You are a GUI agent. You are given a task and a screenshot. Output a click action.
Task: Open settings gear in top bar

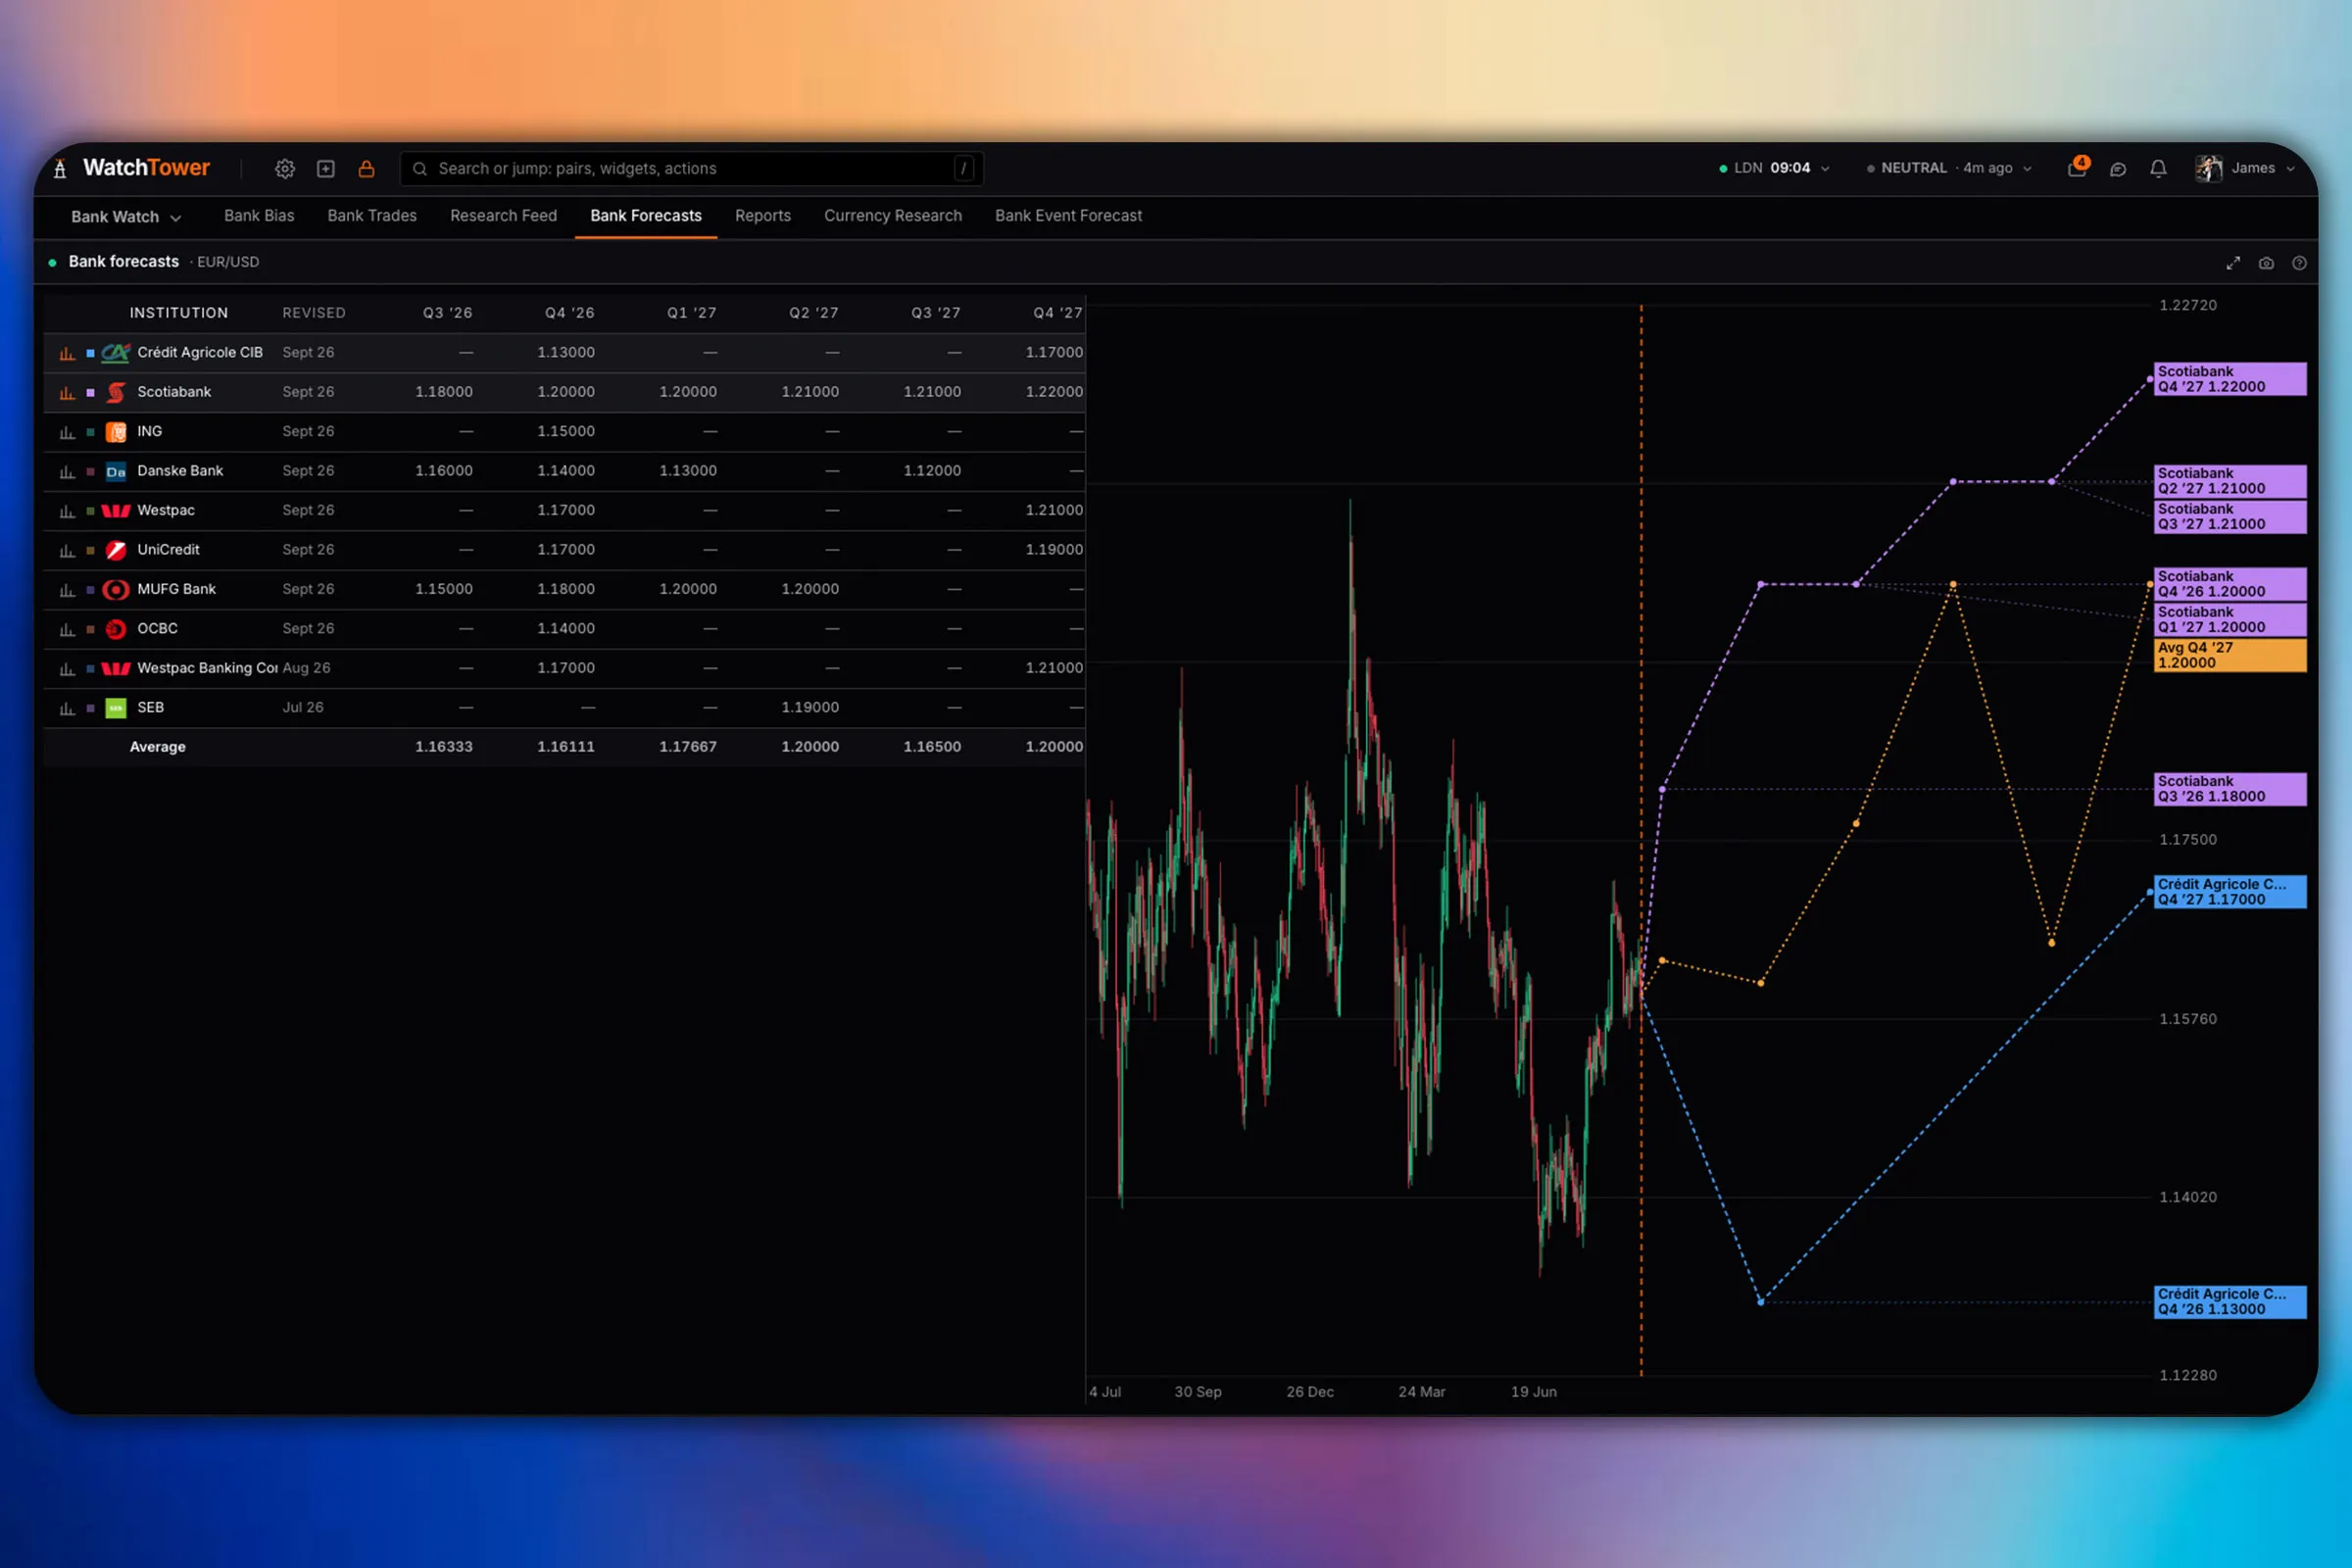point(285,169)
